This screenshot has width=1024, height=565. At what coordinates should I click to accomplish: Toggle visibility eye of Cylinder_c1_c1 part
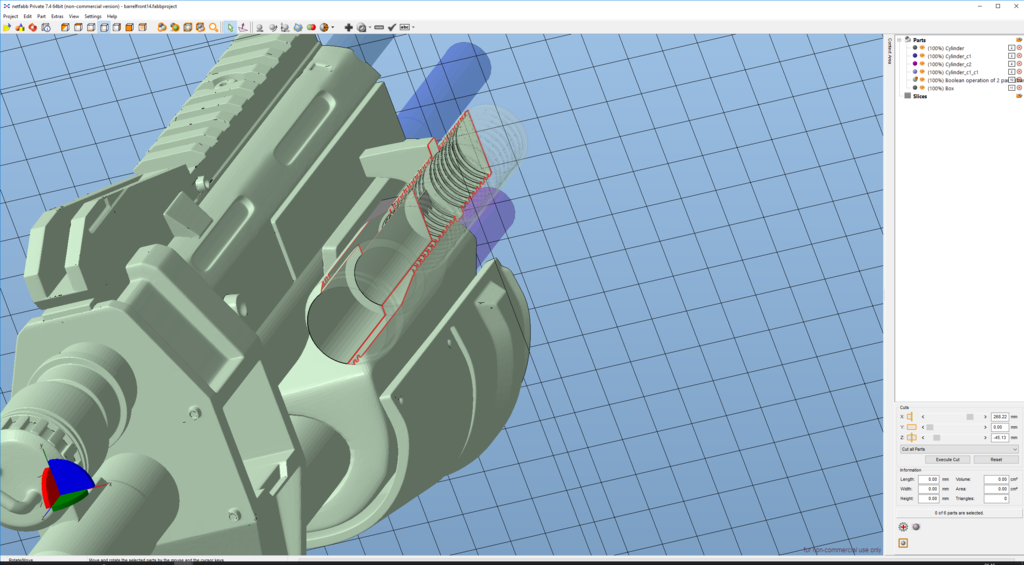click(922, 72)
